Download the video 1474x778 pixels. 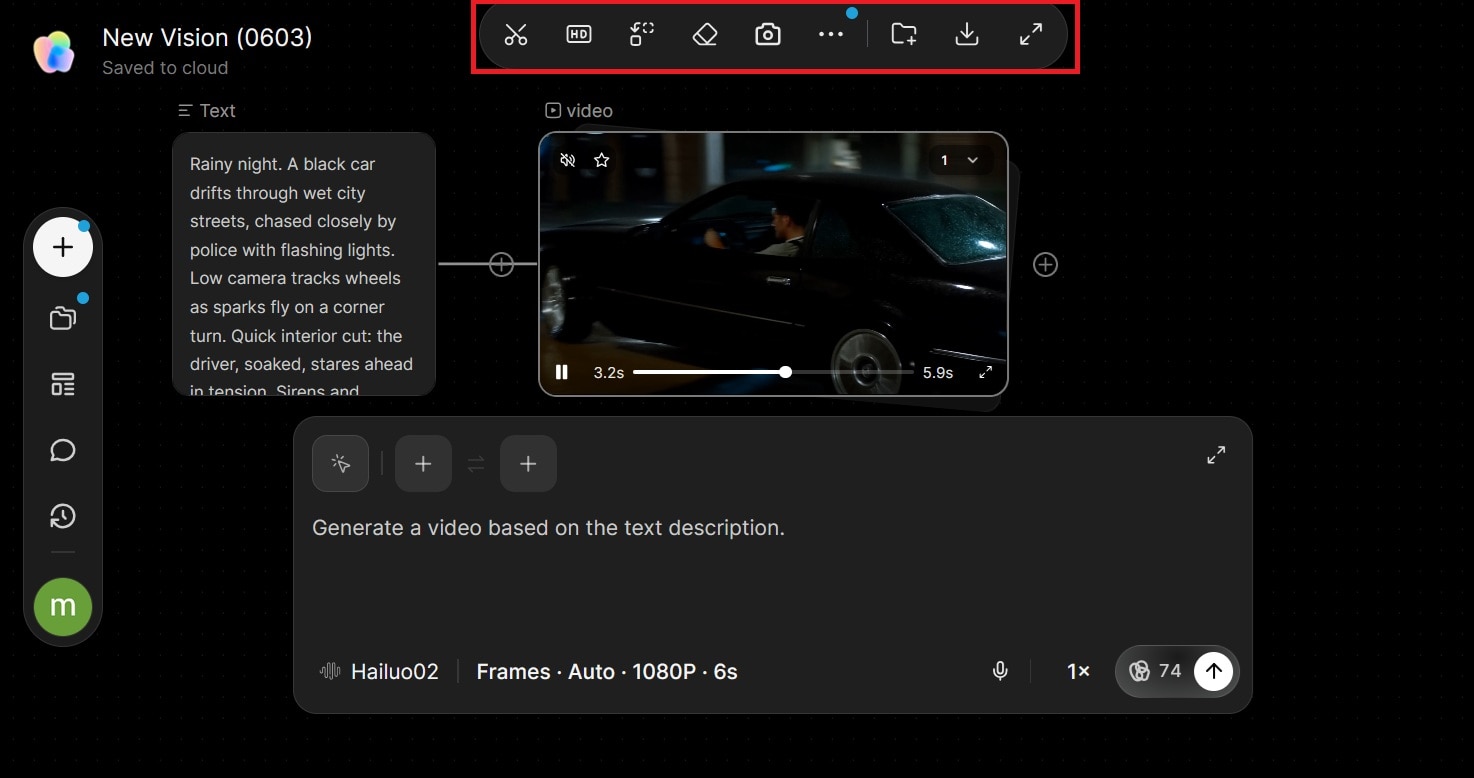click(x=967, y=35)
